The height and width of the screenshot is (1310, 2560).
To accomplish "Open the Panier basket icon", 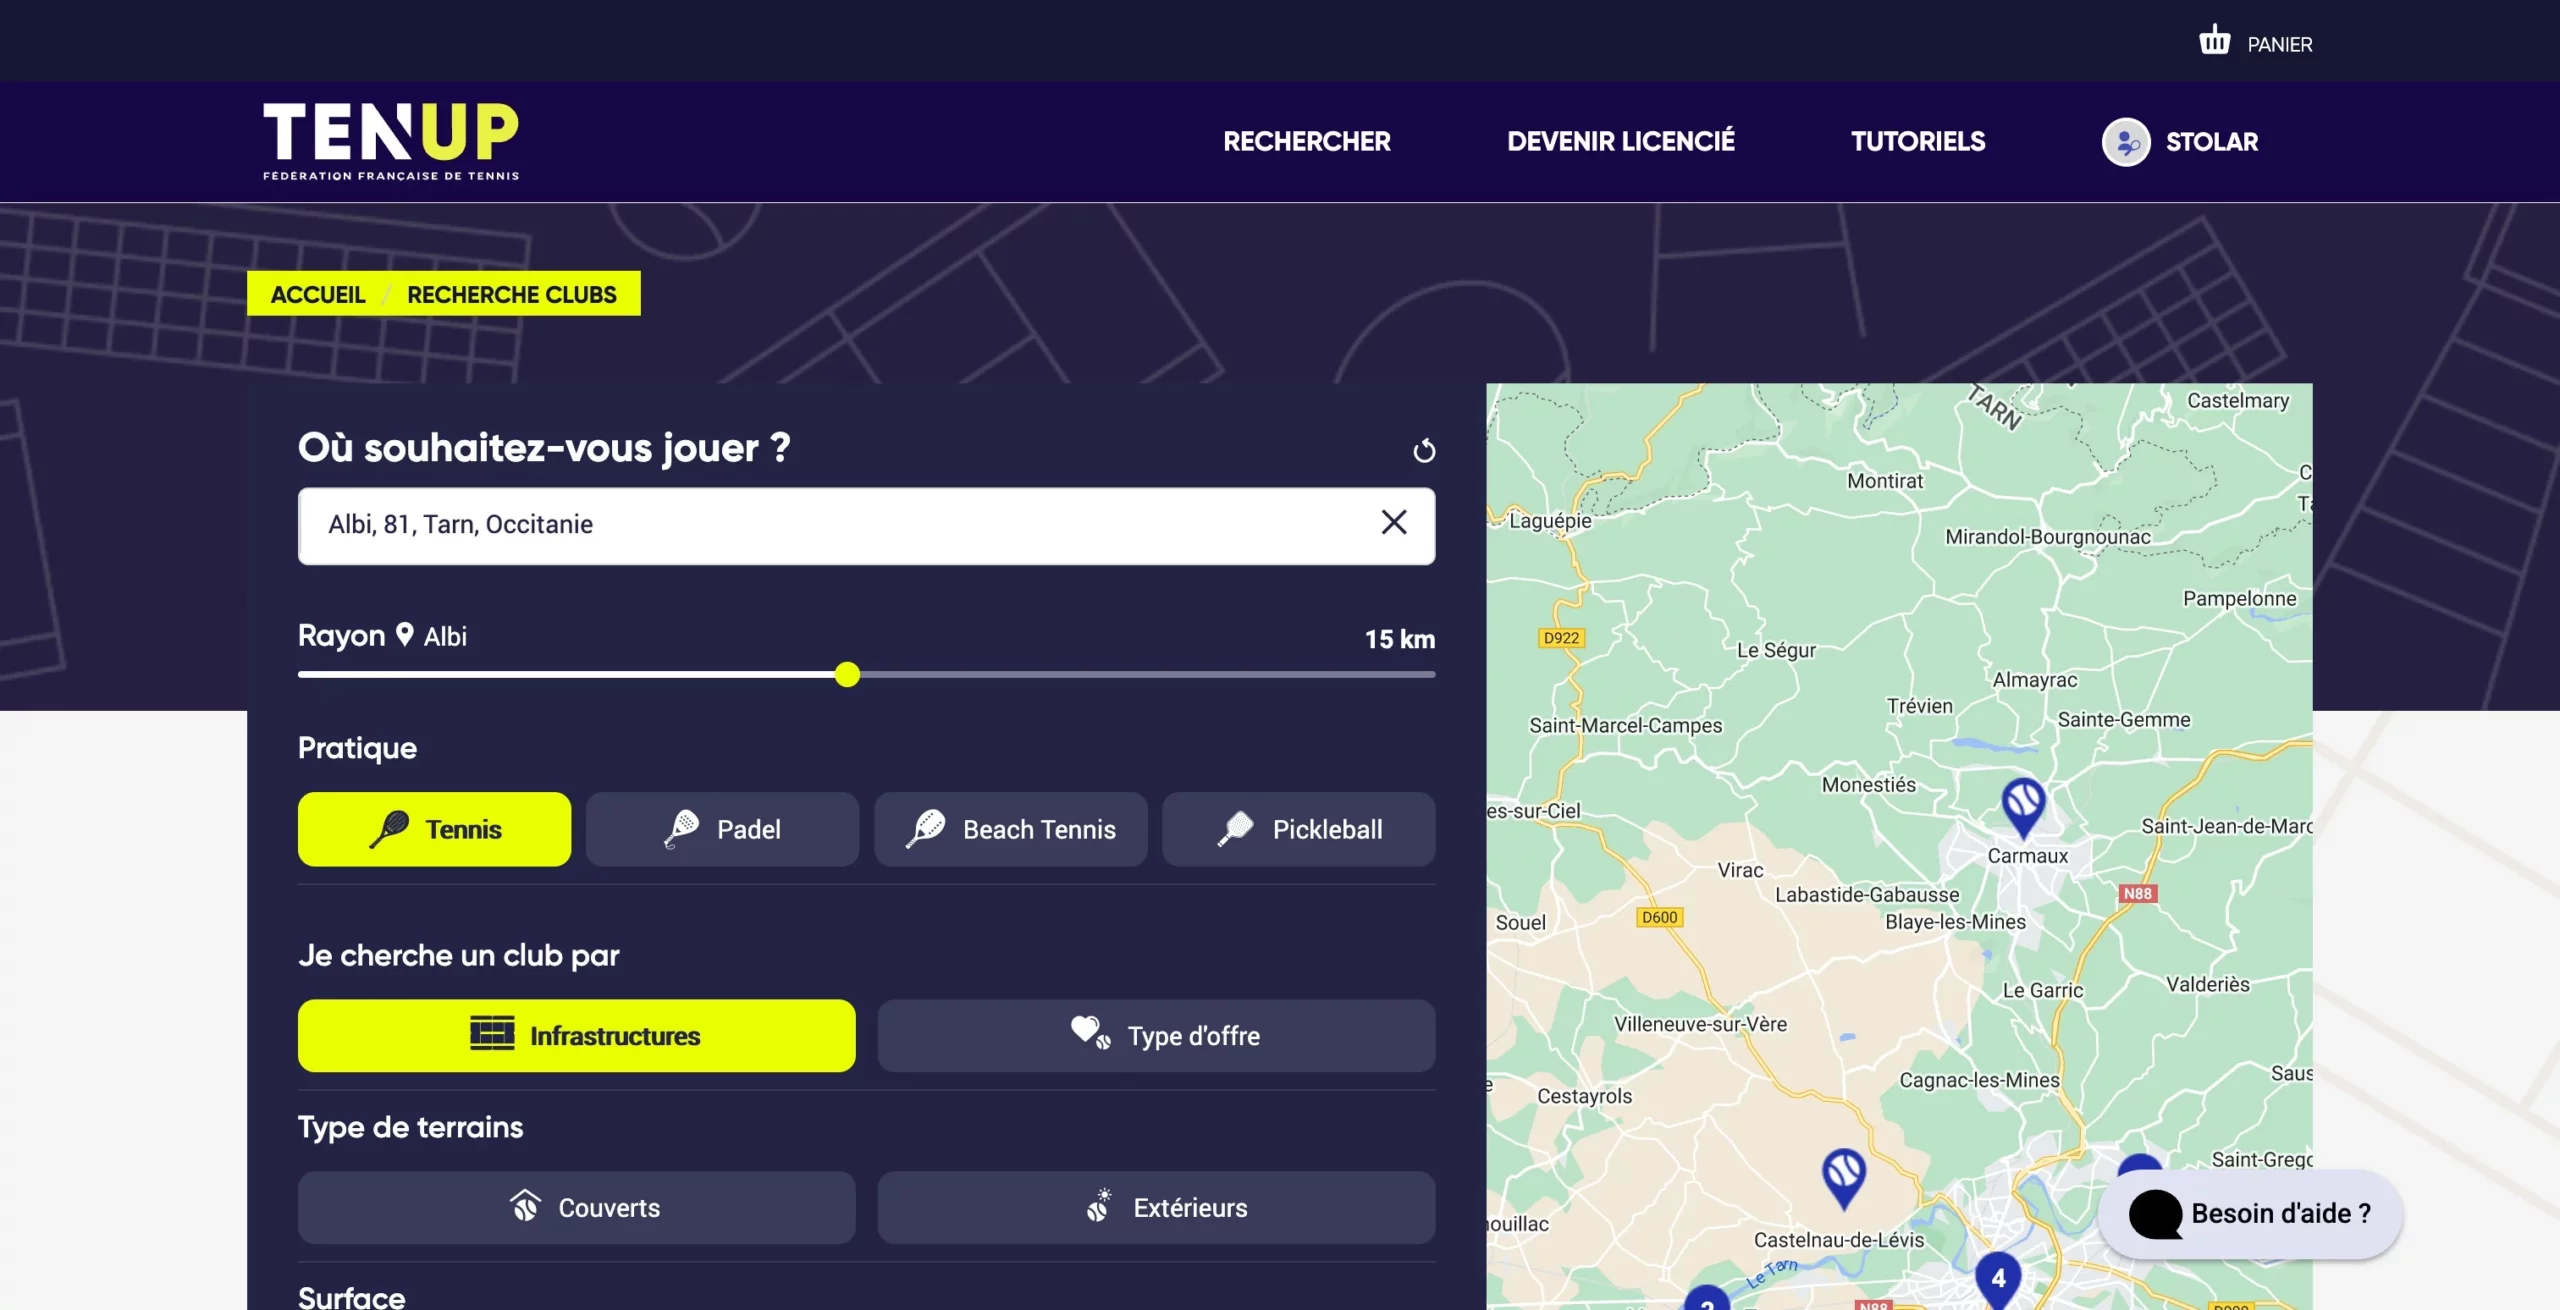I will coord(2214,40).
